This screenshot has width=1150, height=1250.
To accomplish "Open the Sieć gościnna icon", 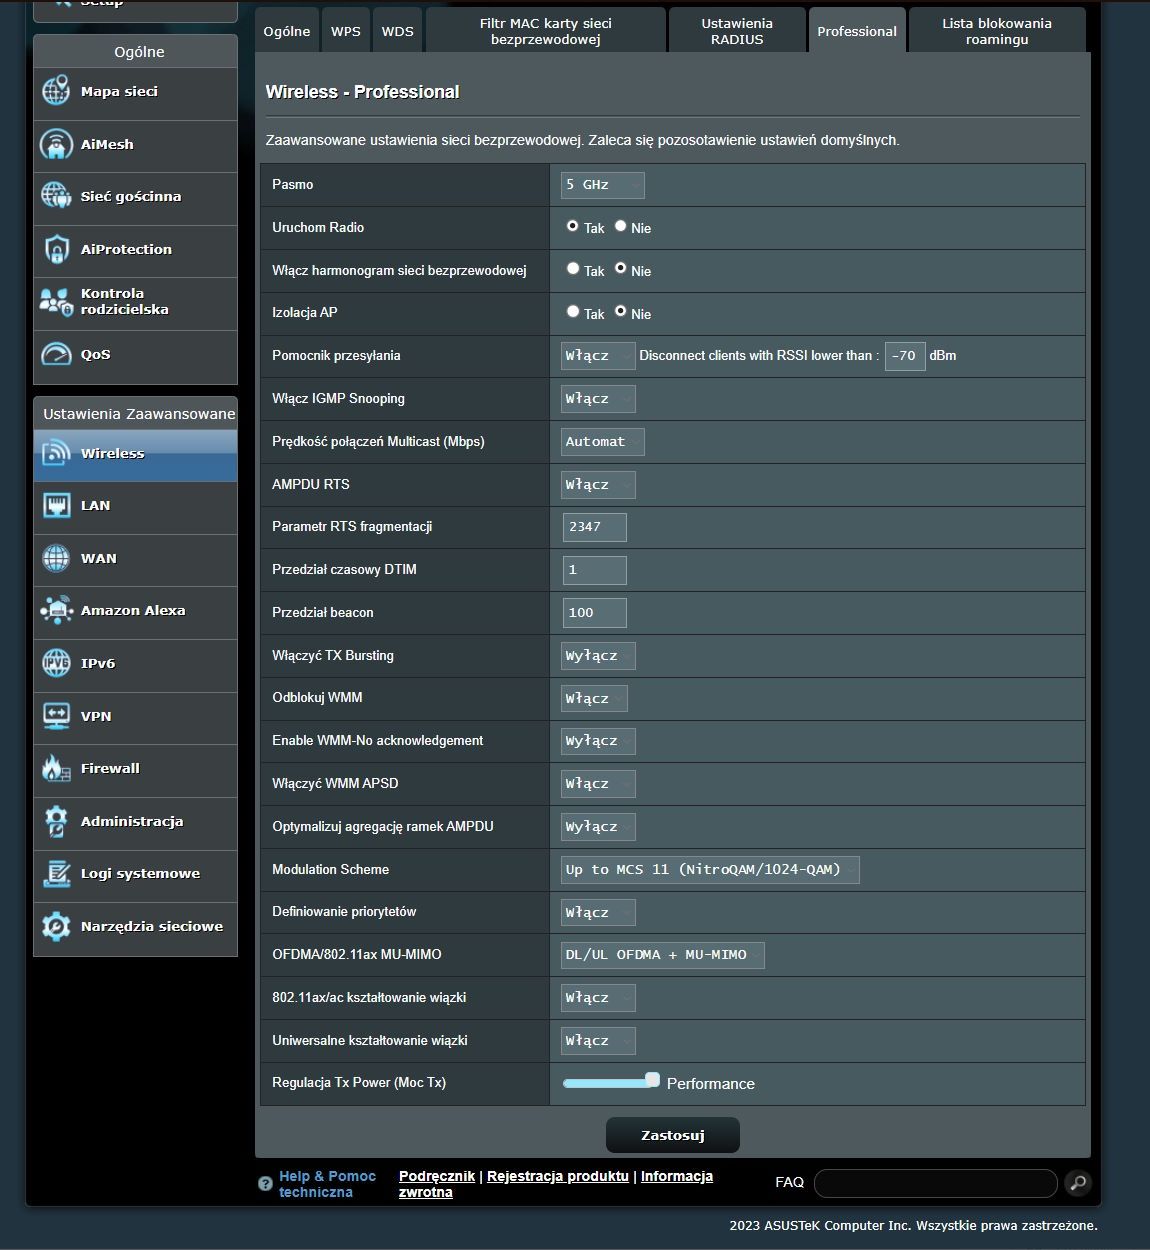I will pyautogui.click(x=56, y=196).
